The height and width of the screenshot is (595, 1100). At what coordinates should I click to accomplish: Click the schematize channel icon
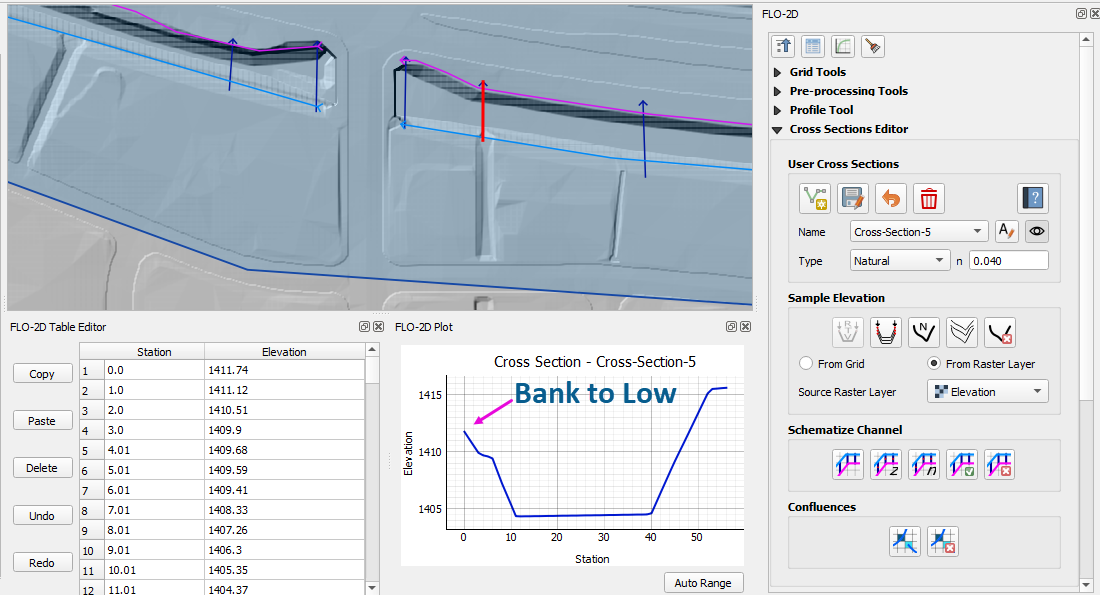point(848,464)
